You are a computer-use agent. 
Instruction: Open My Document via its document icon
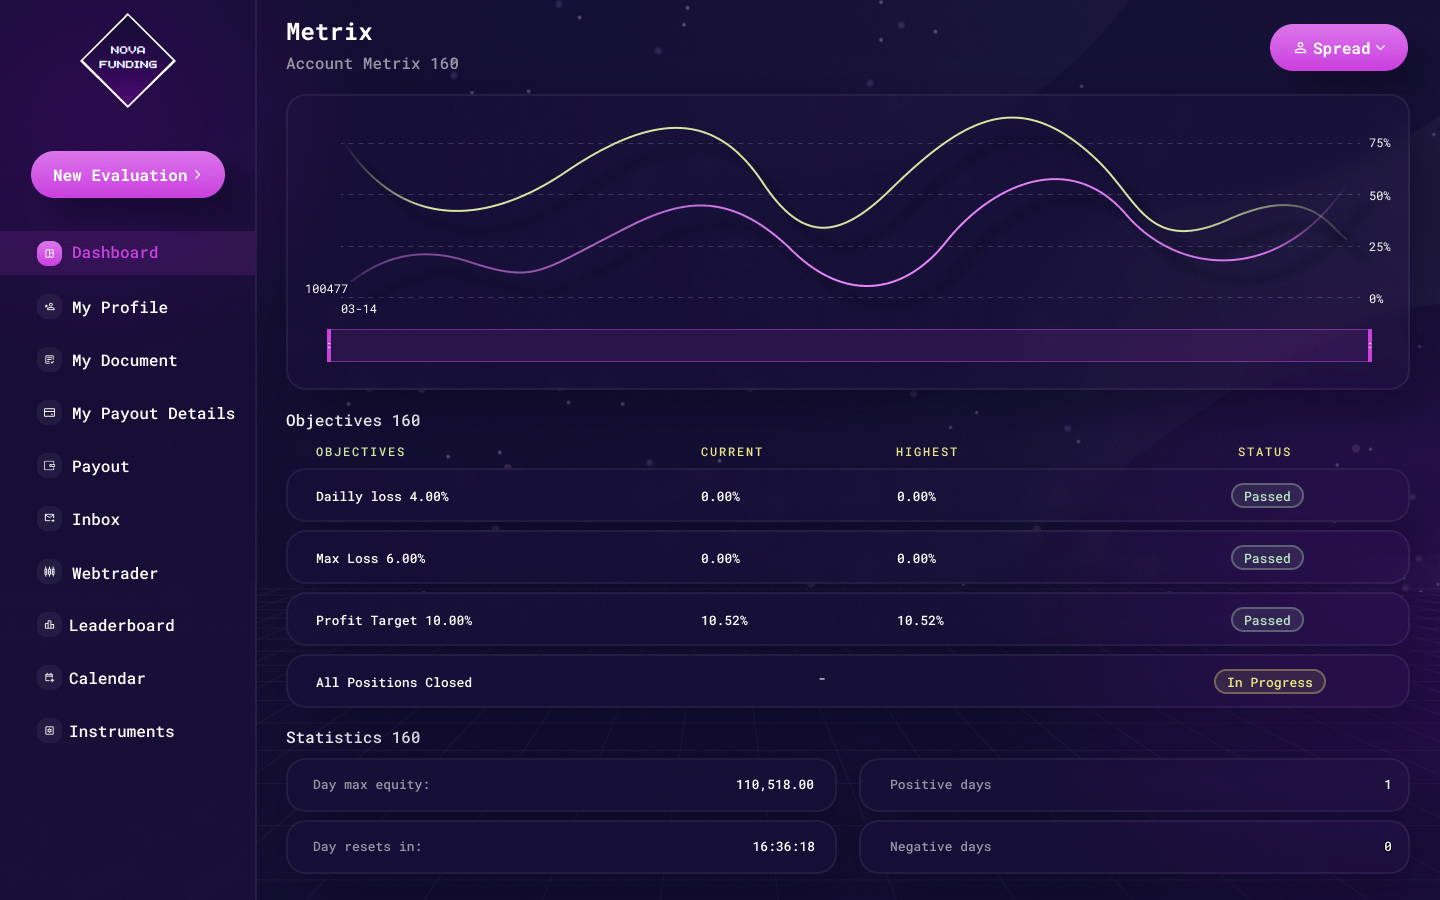pos(50,360)
